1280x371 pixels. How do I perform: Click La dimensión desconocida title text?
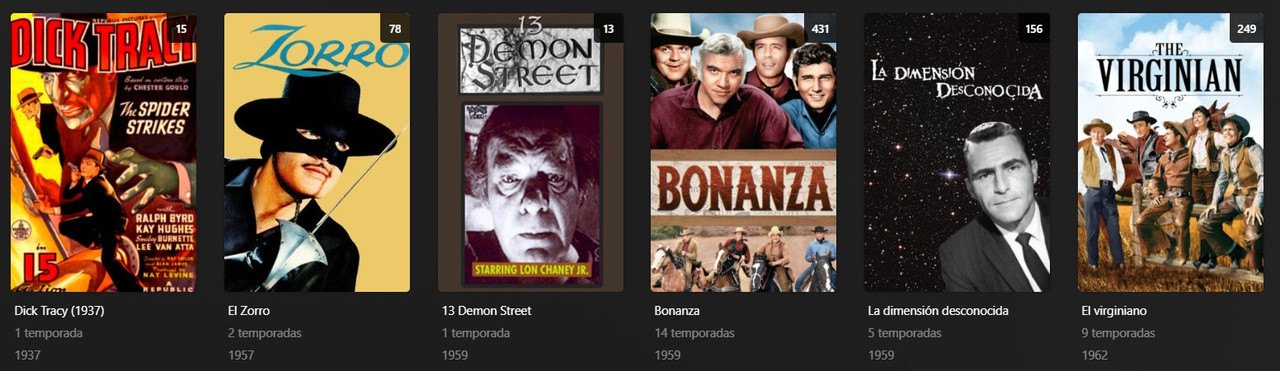click(x=938, y=311)
